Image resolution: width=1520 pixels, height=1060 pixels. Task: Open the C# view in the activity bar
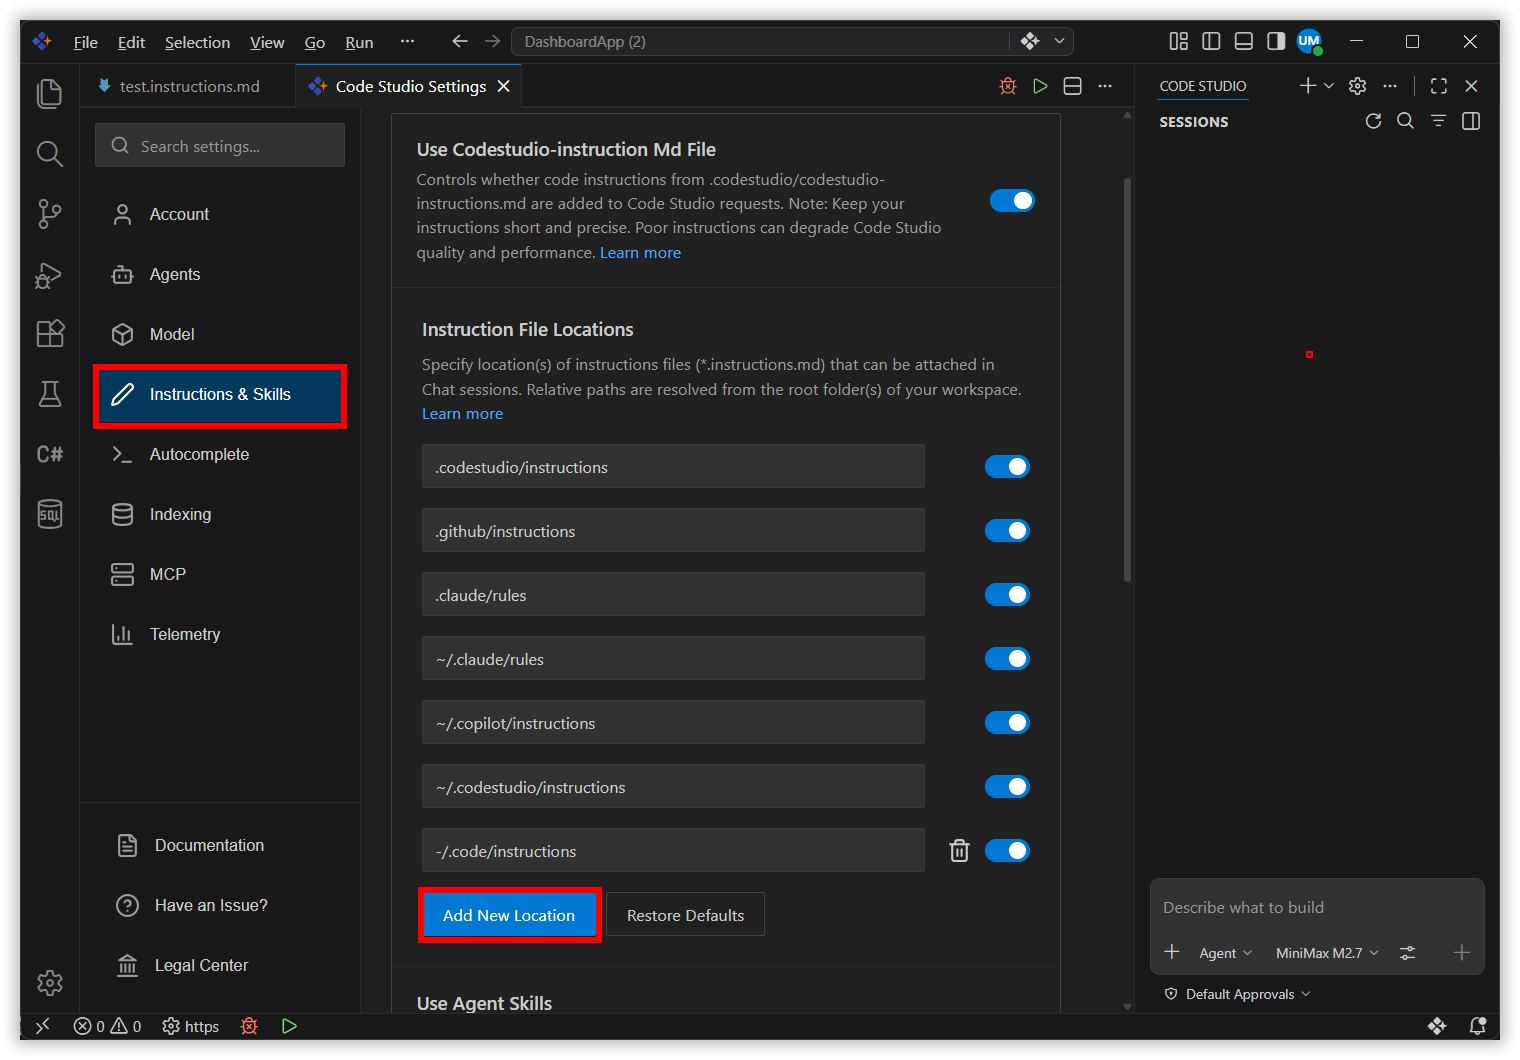(x=49, y=454)
